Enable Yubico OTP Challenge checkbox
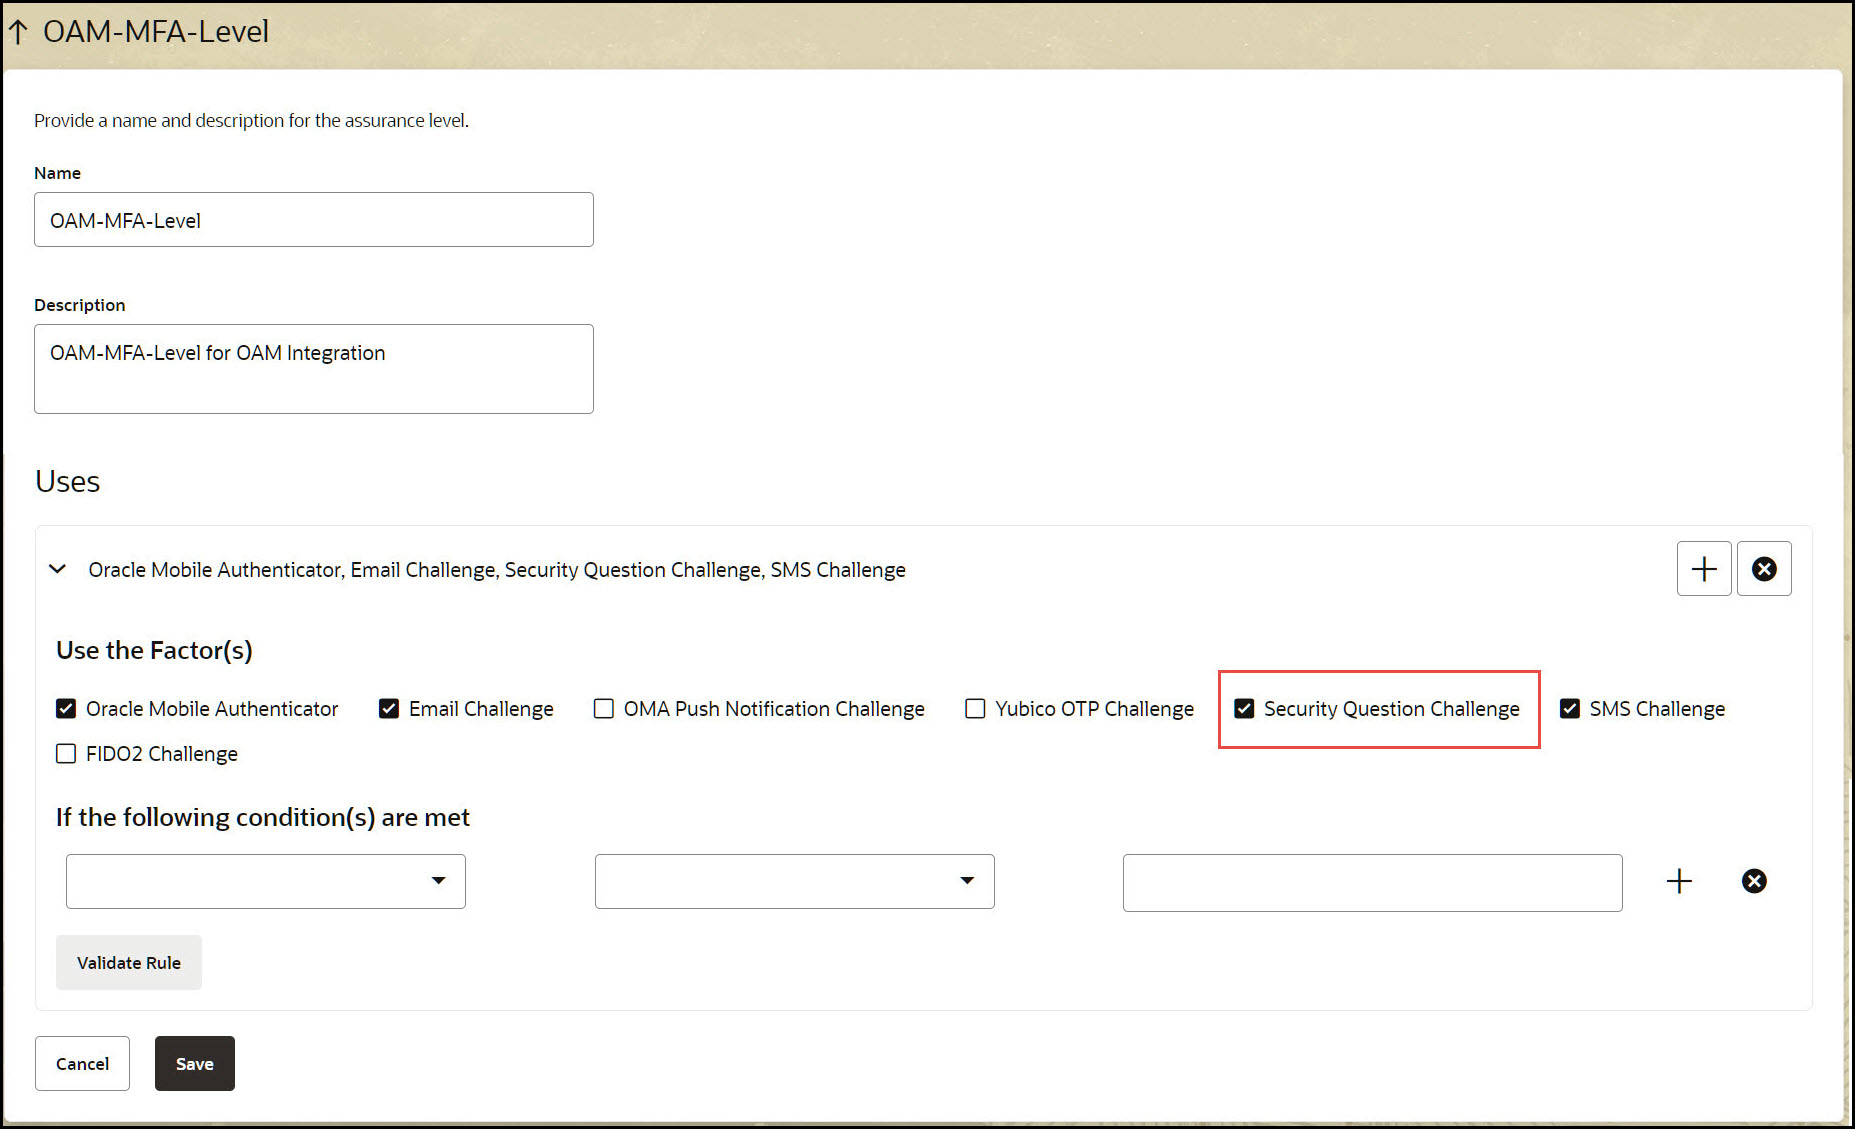Viewport: 1855px width, 1129px height. [x=975, y=709]
